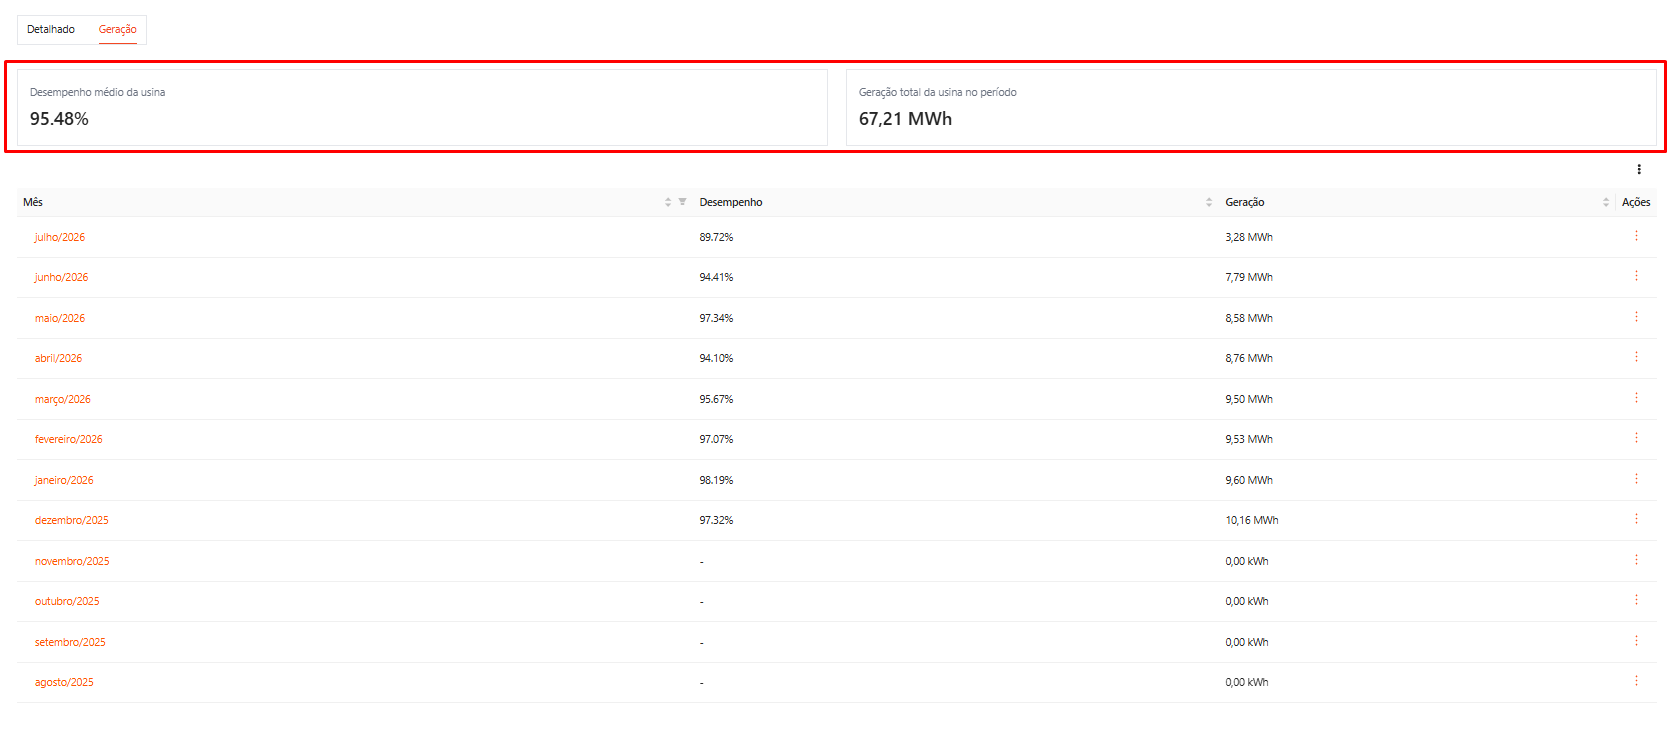Screen dimensions: 1671x742
Task: Click the 9,50 MWh generation cell
Action: (x=1249, y=400)
